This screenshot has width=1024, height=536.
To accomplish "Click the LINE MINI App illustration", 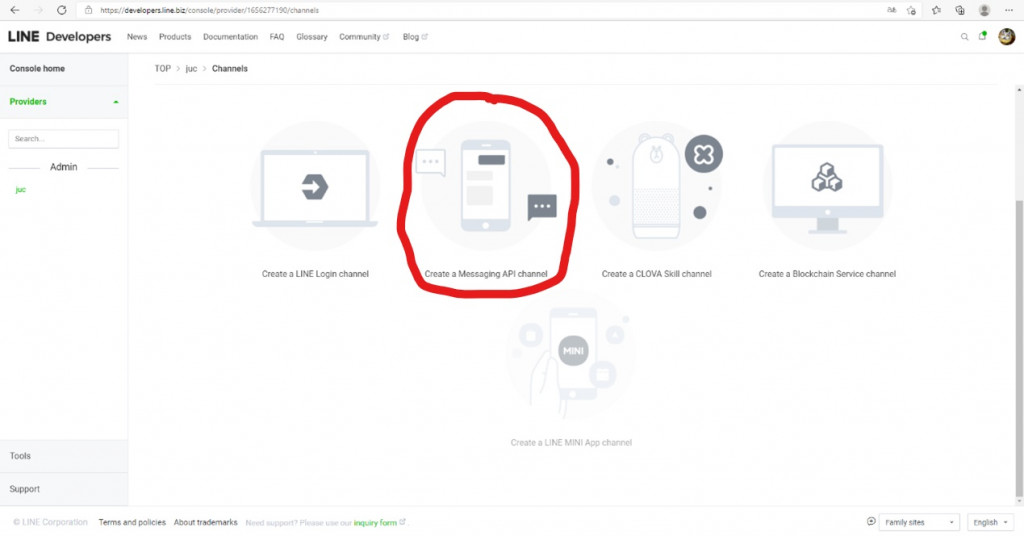I will click(x=571, y=356).
